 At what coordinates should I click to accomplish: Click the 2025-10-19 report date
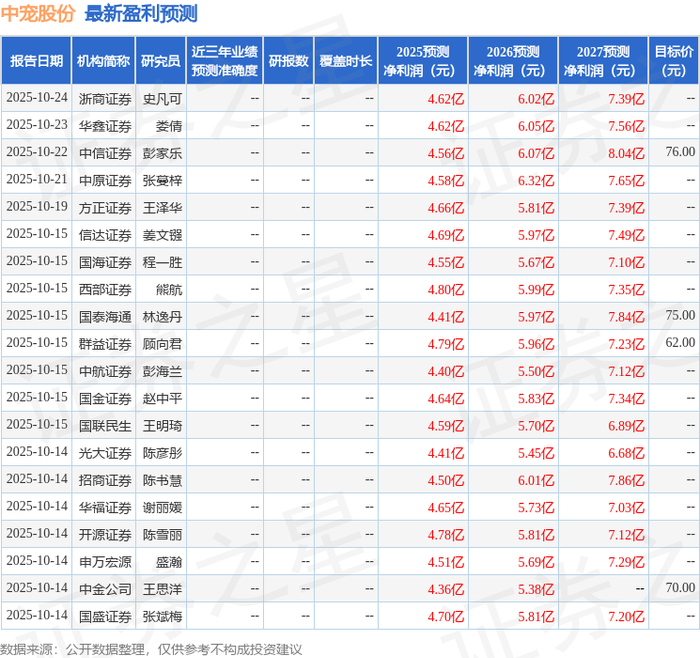(37, 206)
